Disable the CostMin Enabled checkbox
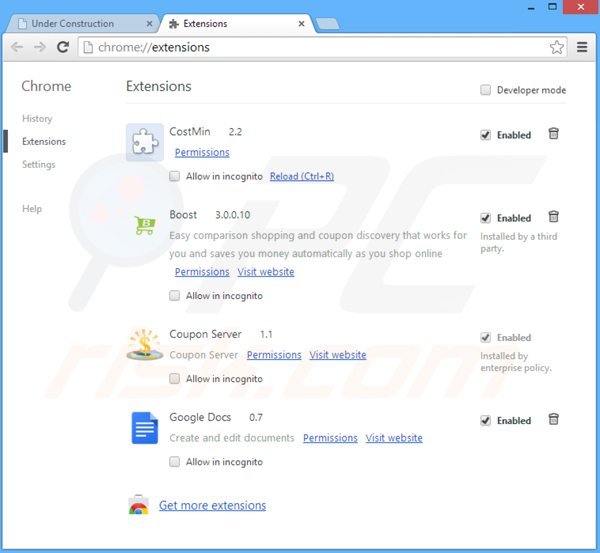 pyautogui.click(x=486, y=135)
